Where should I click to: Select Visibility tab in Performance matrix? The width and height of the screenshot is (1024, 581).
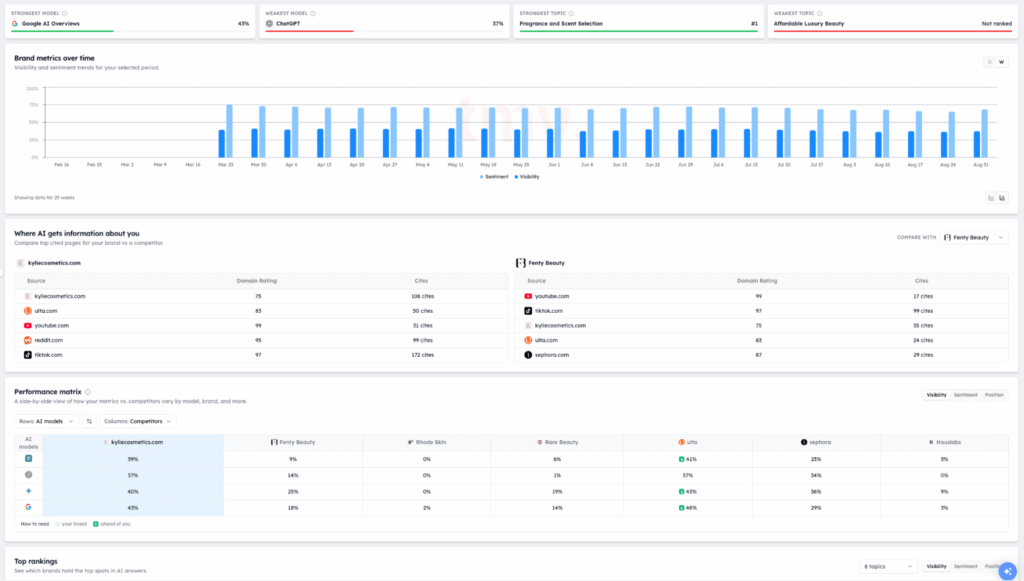936,395
